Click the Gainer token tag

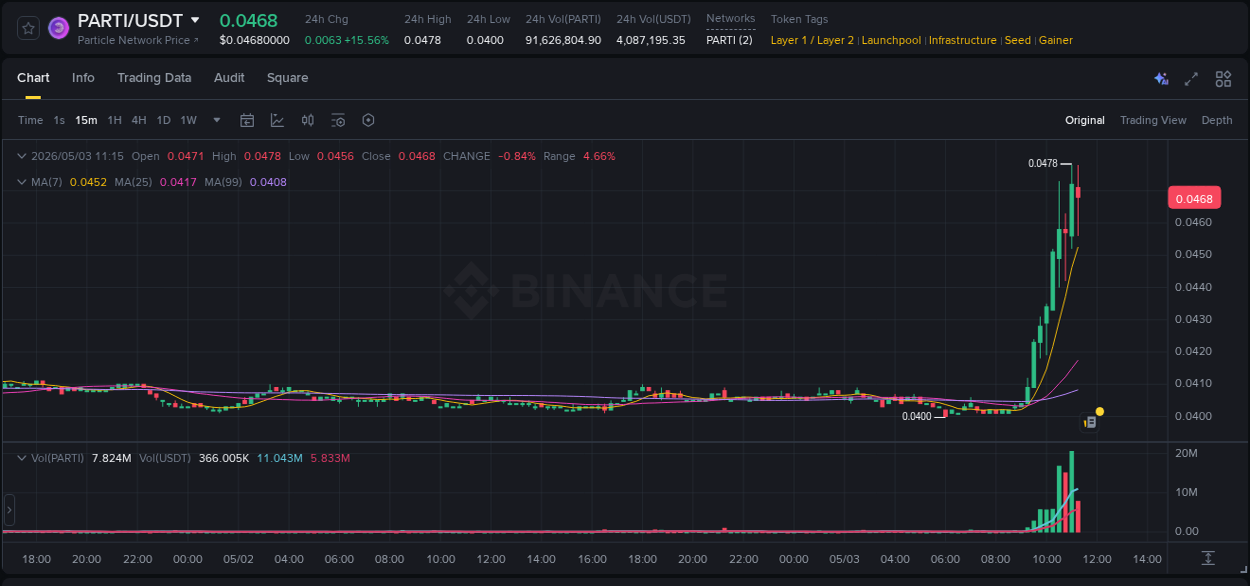click(1055, 40)
